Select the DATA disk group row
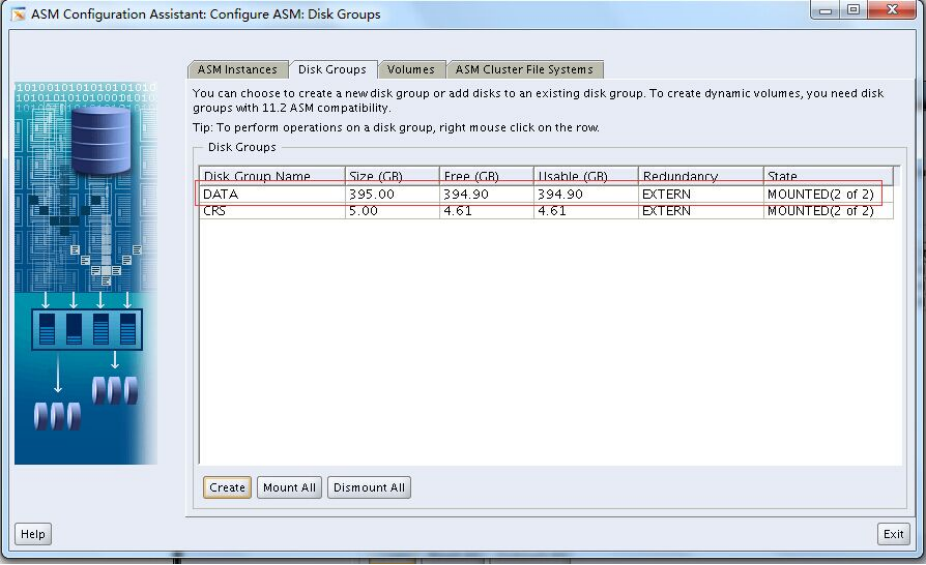The width and height of the screenshot is (926, 565). point(546,194)
